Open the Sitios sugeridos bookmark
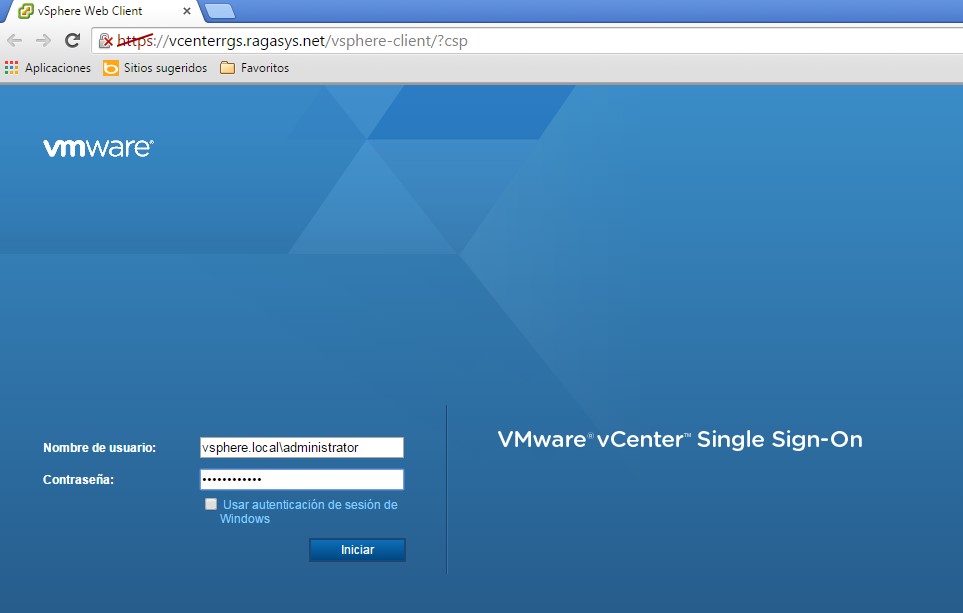Image resolution: width=963 pixels, height=613 pixels. (155, 68)
